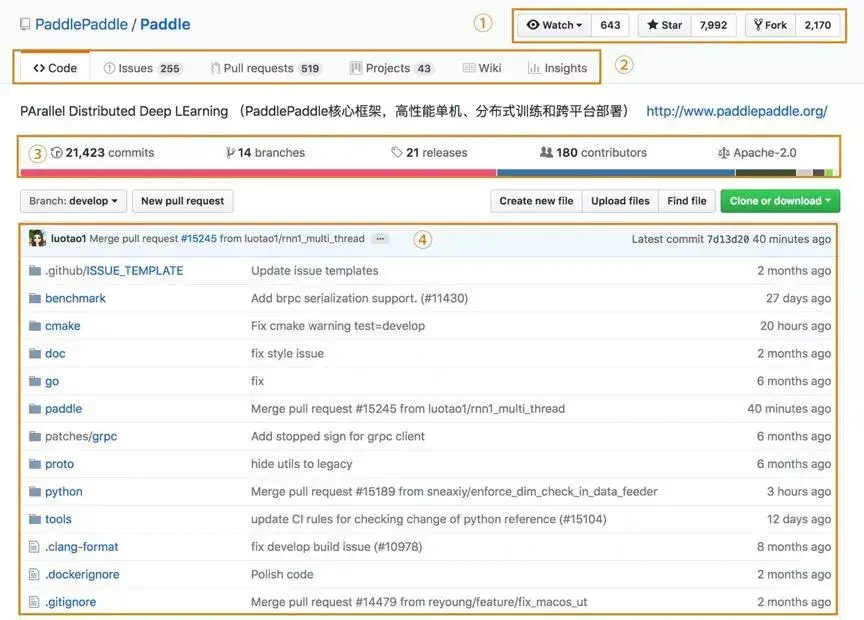Viewport: 864px width, 620px height.
Task: Click the Watch eye icon
Action: pos(532,24)
